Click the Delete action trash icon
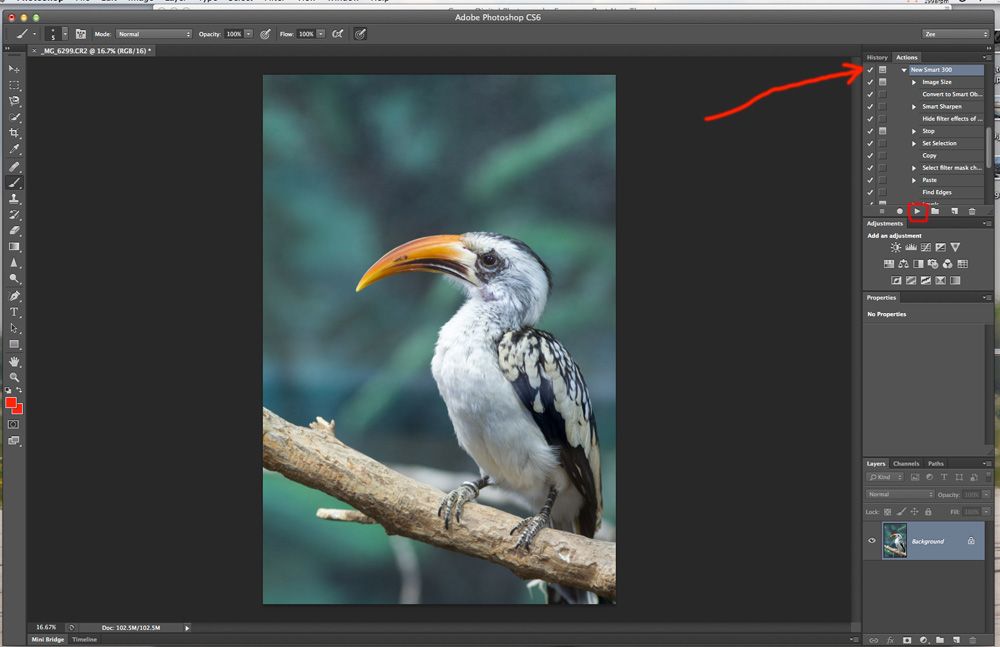 pyautogui.click(x=972, y=211)
